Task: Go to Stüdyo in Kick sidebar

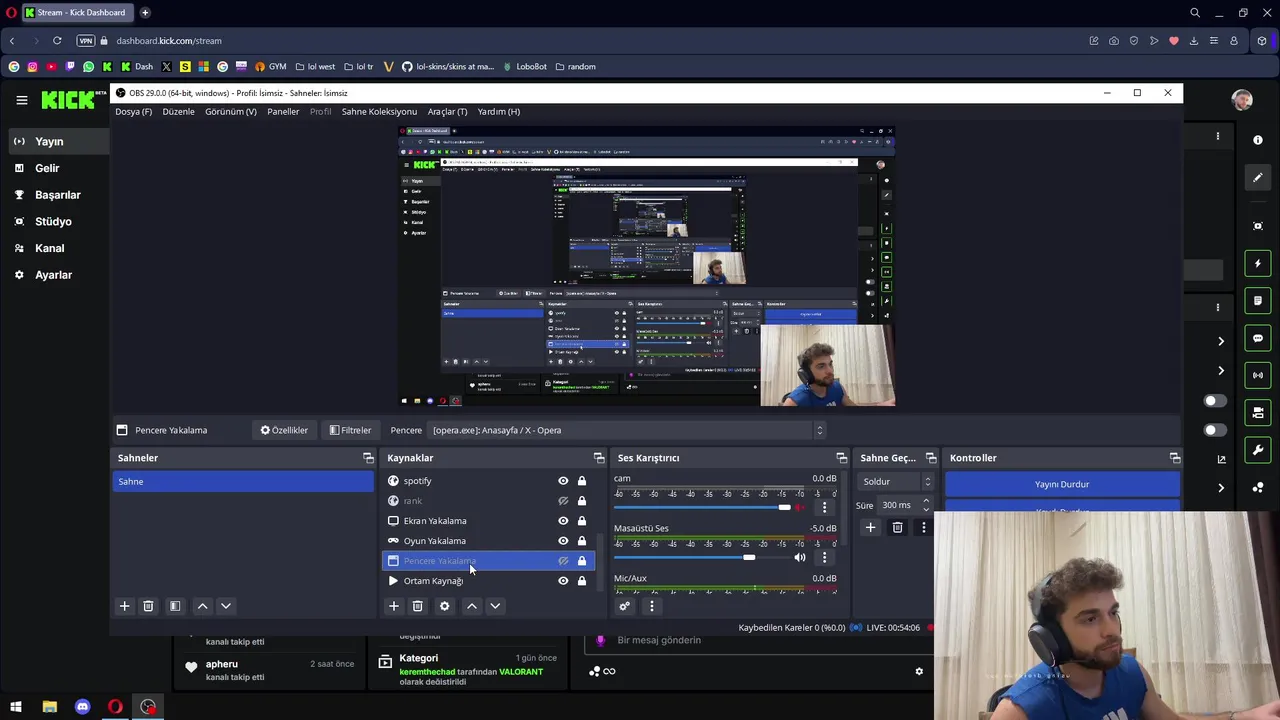Action: [53, 221]
